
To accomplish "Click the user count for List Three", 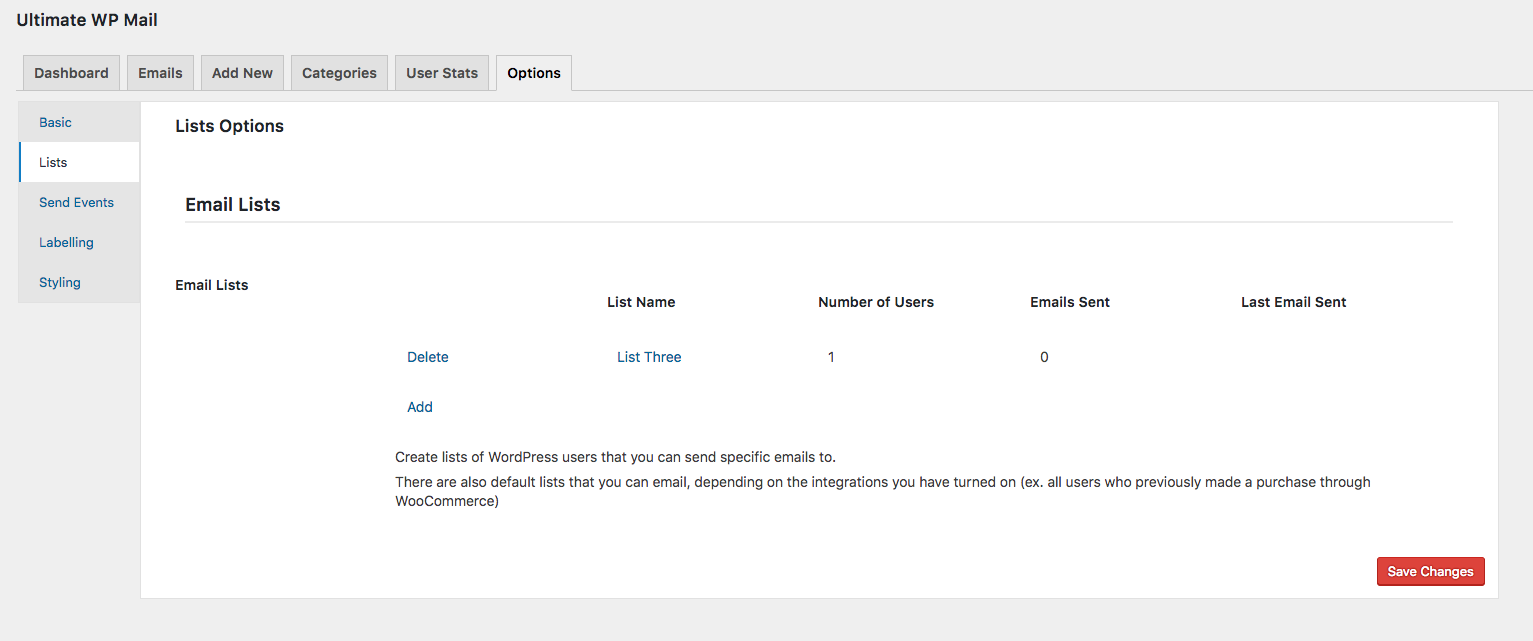I will click(831, 357).
